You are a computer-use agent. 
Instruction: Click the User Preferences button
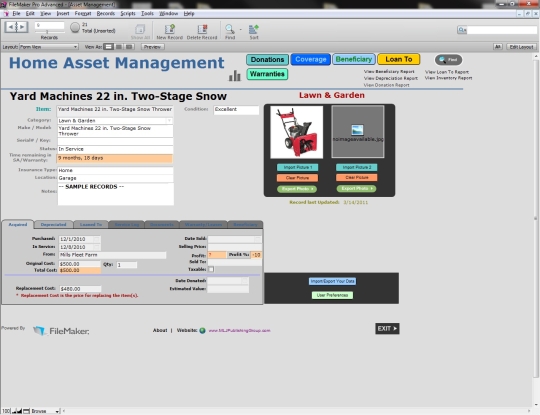[x=332, y=295]
